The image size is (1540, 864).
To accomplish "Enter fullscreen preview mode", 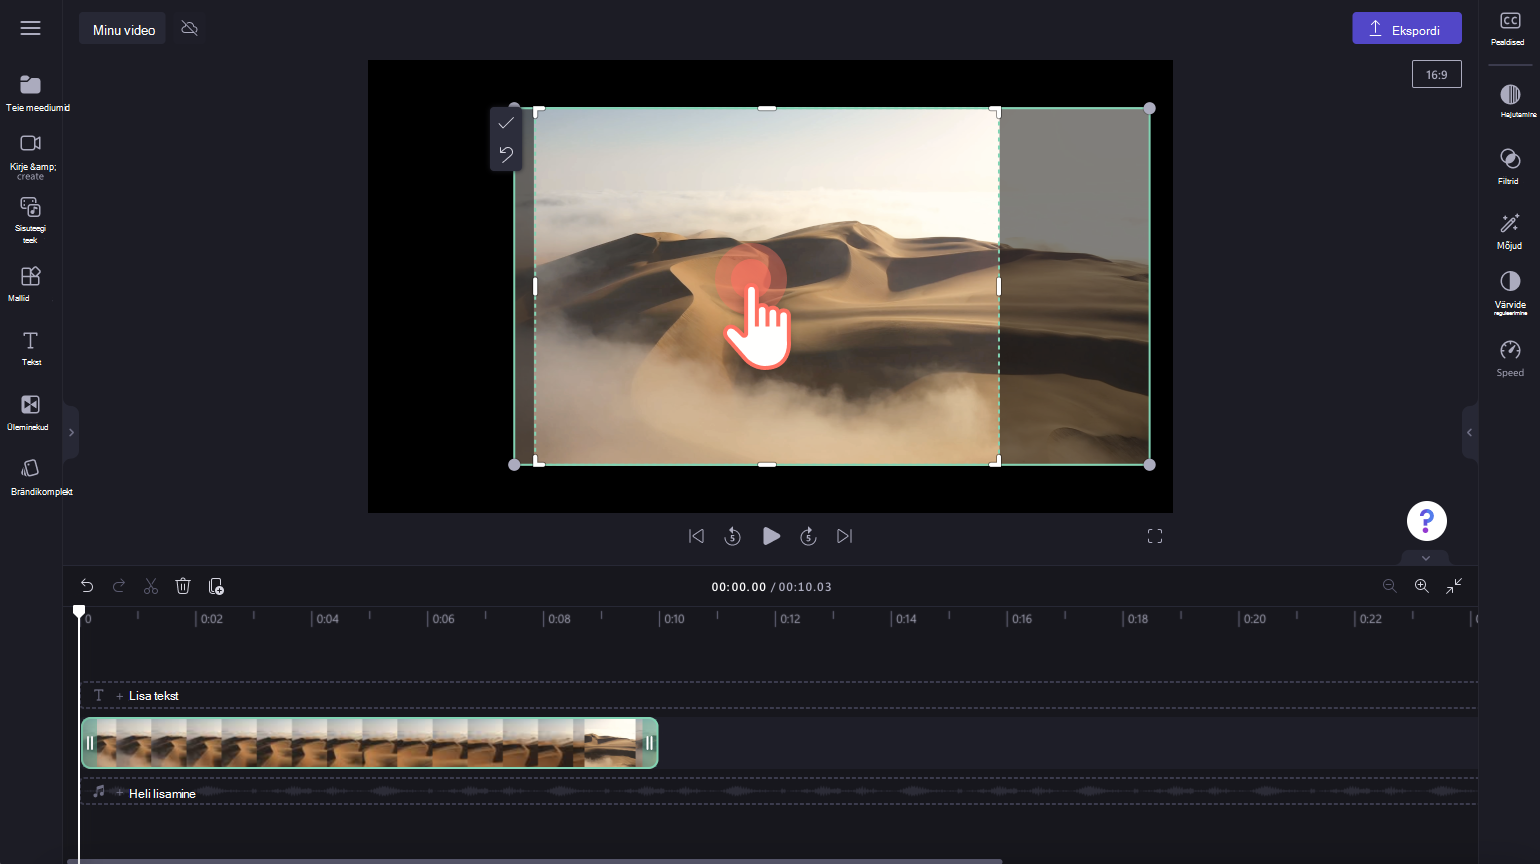I will (x=1155, y=536).
